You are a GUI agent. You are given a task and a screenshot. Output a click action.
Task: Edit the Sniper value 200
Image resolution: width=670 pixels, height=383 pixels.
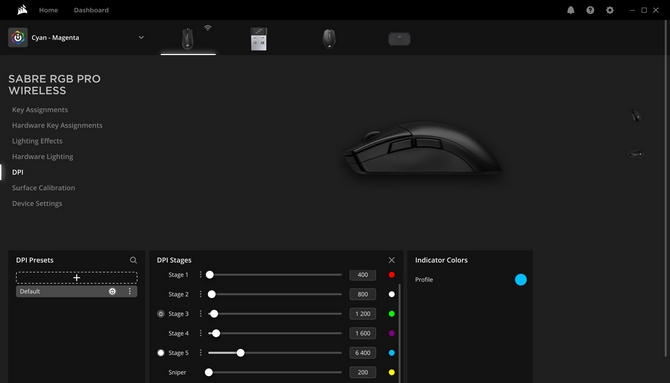[x=363, y=372]
